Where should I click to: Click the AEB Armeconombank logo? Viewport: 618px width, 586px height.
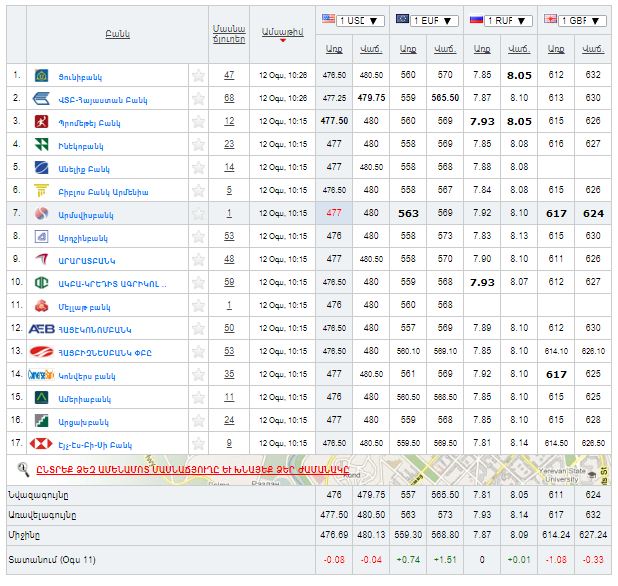43,328
